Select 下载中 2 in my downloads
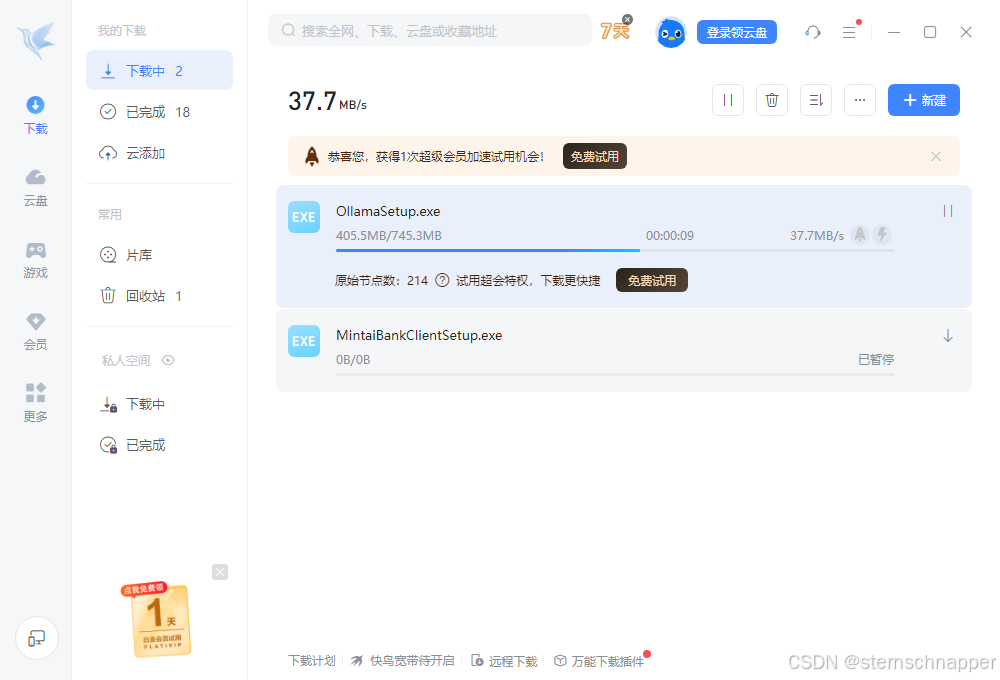Viewport: 1000px width, 680px height. 159,70
